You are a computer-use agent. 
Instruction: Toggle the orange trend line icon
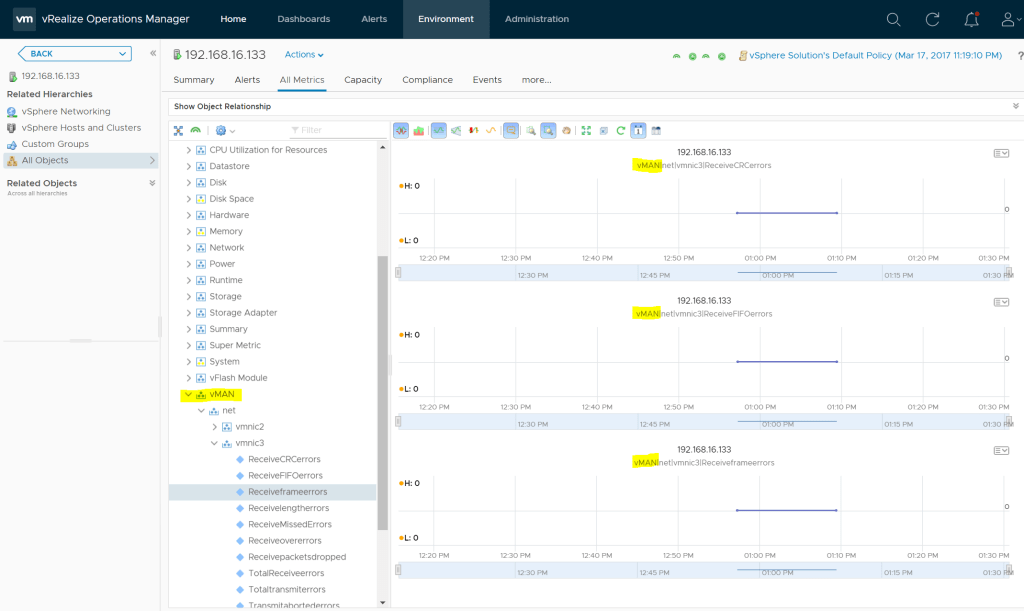coord(490,131)
